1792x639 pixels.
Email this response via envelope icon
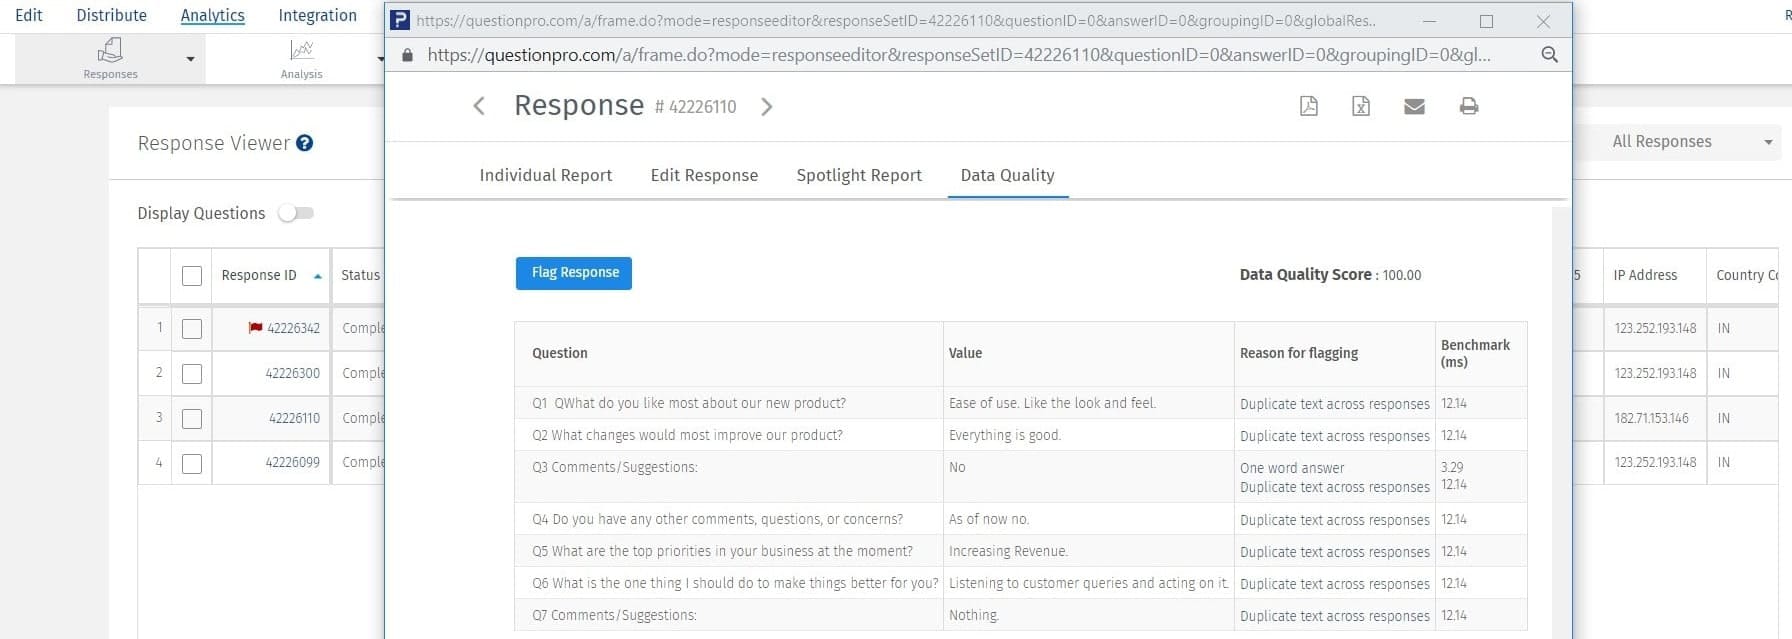(x=1414, y=106)
